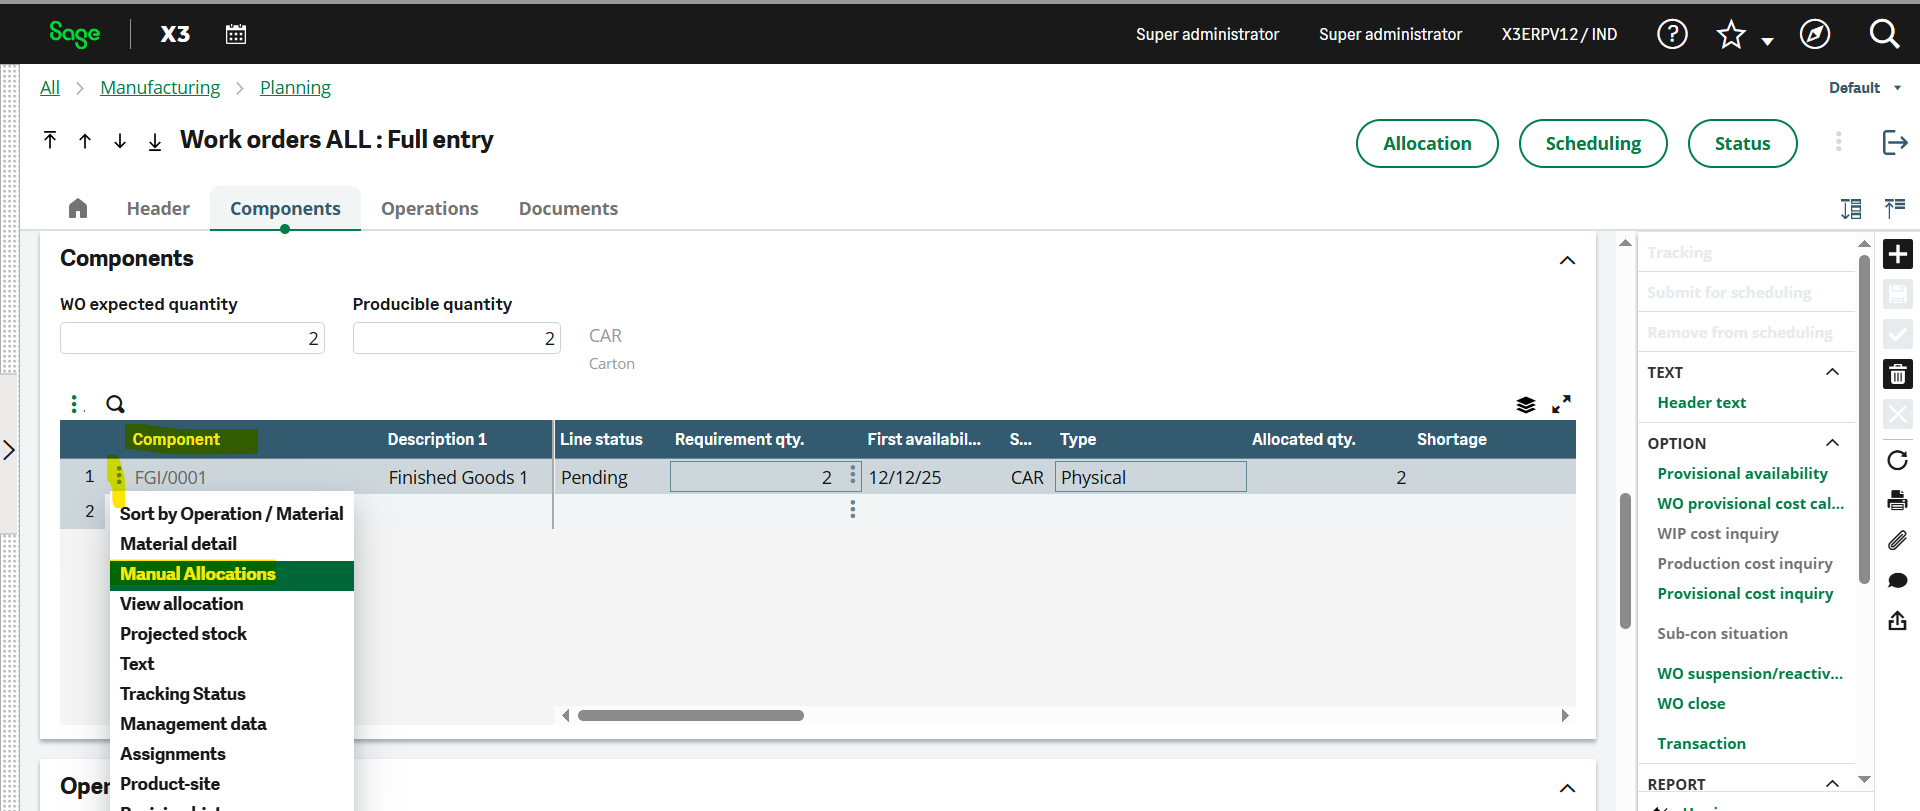This screenshot has width=1920, height=811.
Task: Go to next record arrow
Action: pos(120,141)
